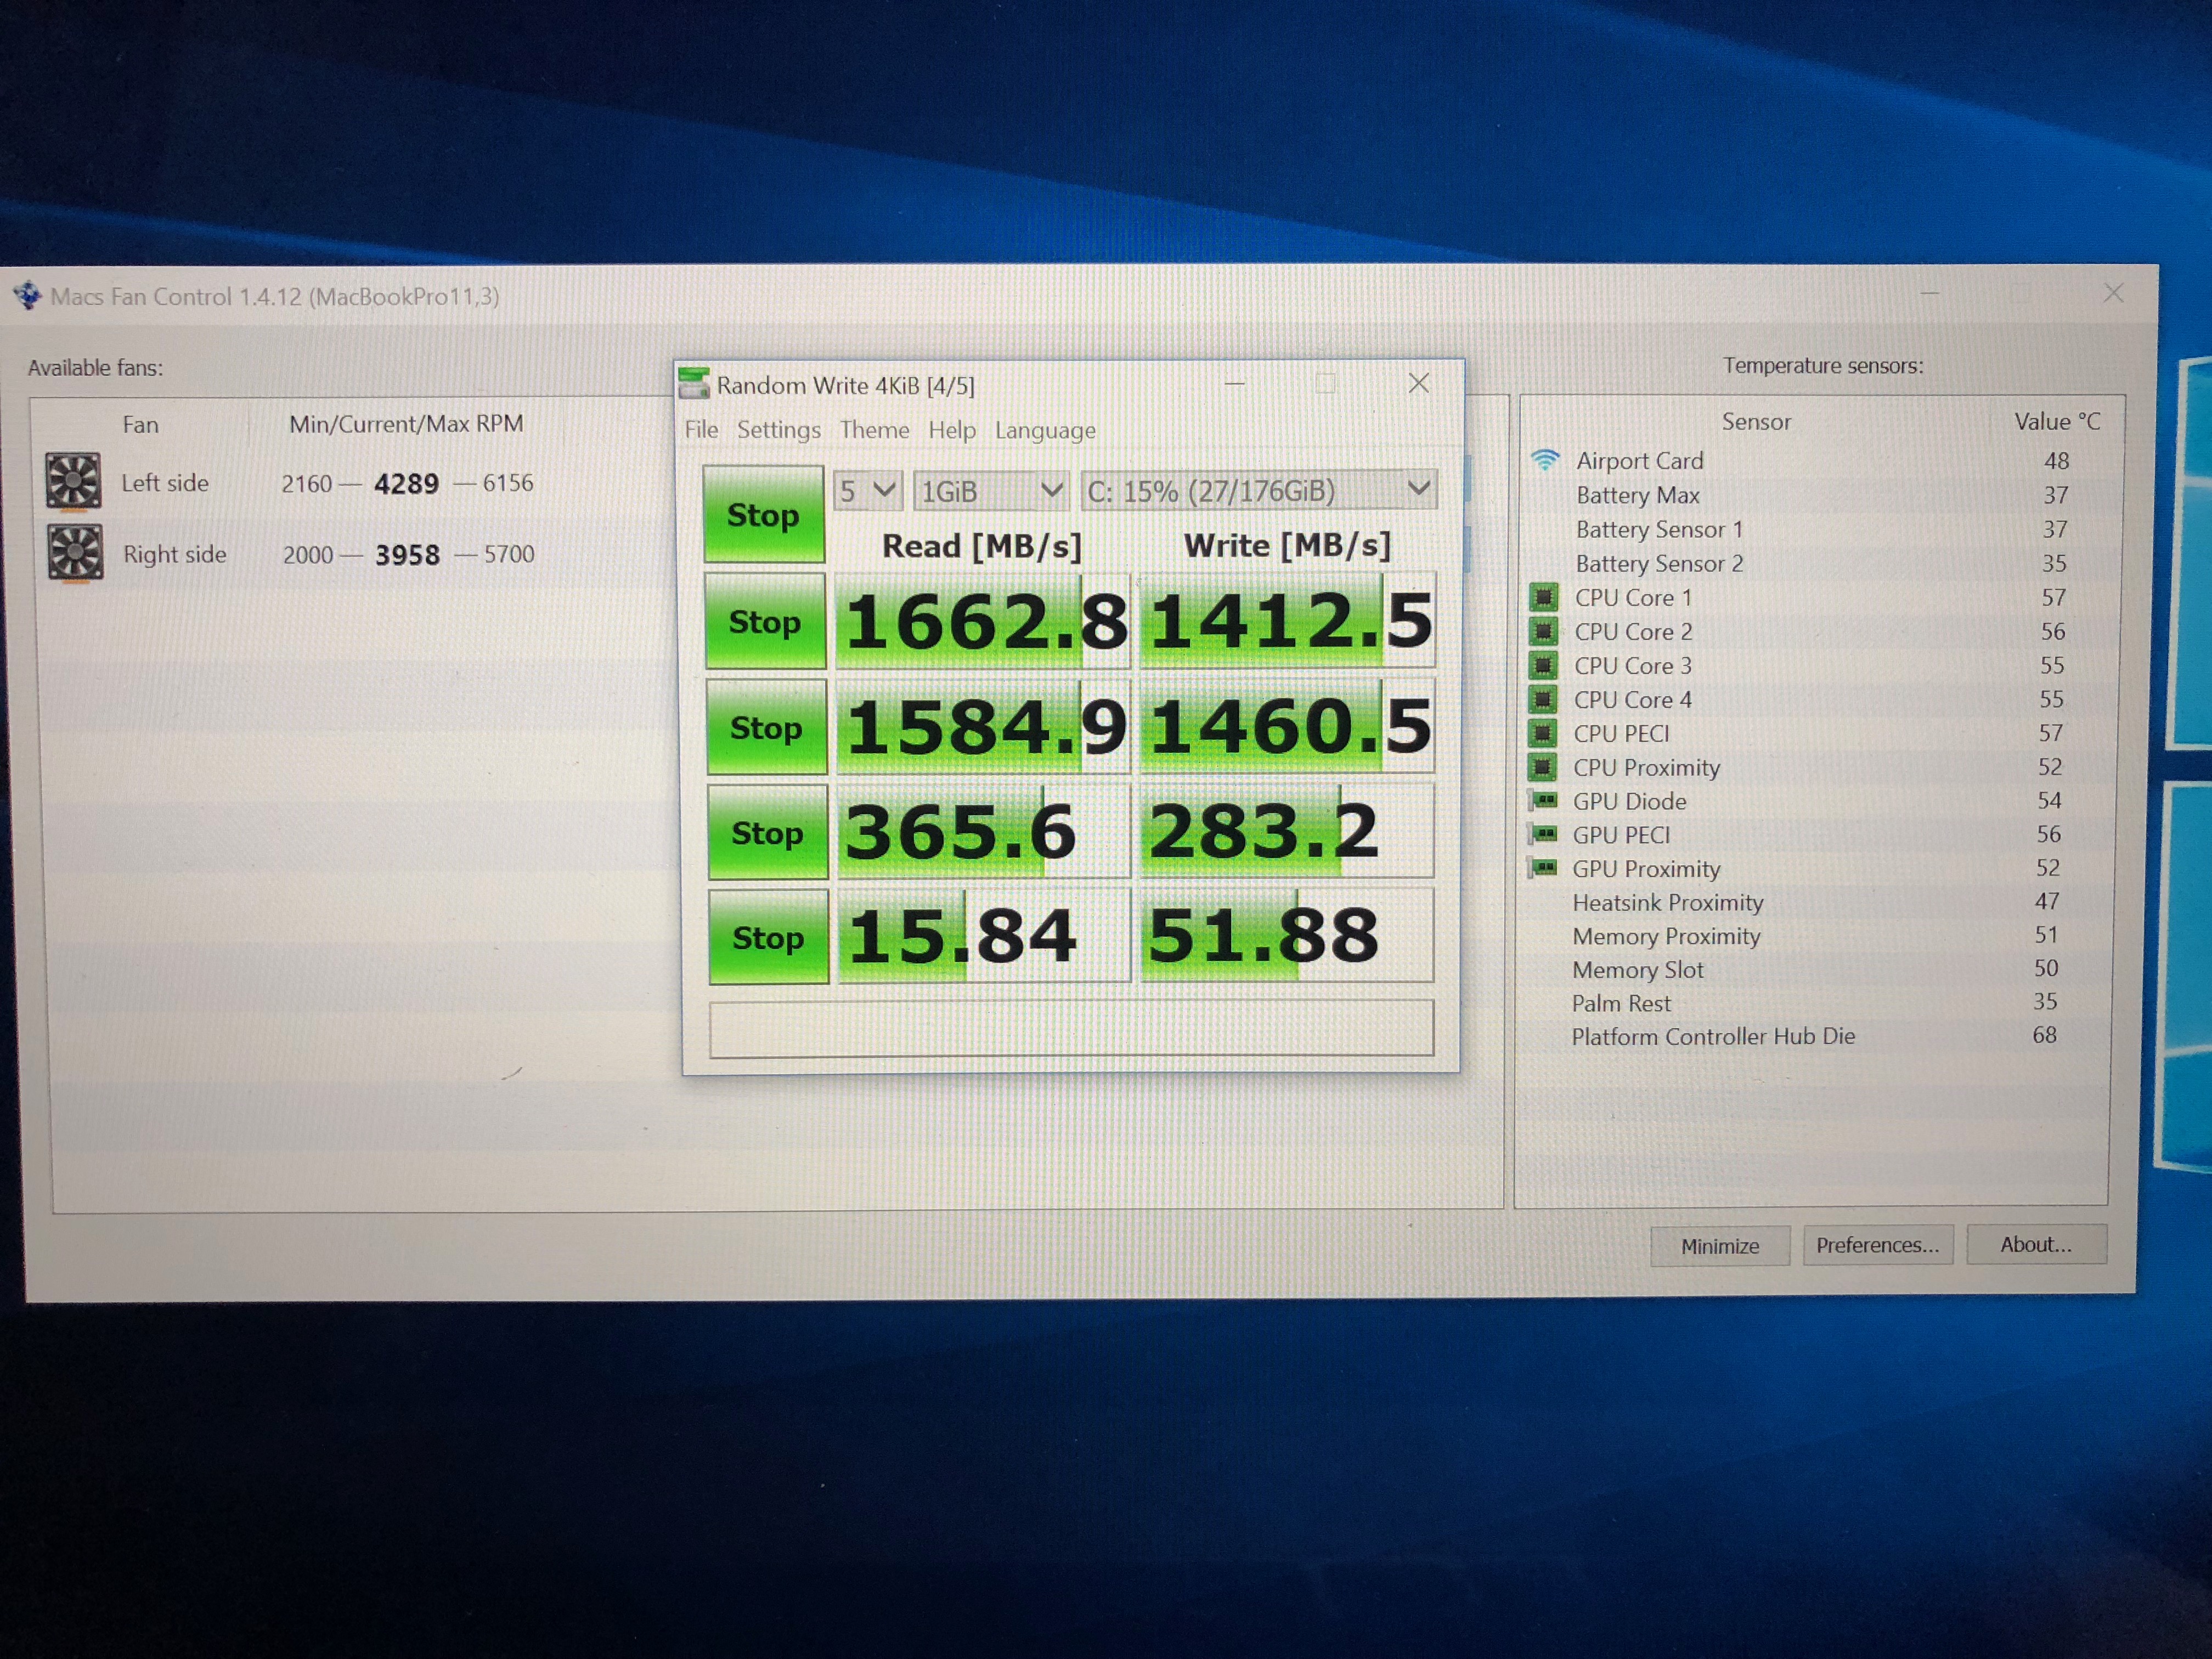This screenshot has height=1659, width=2212.
Task: Click the Value °C column header
Action: (x=2057, y=421)
